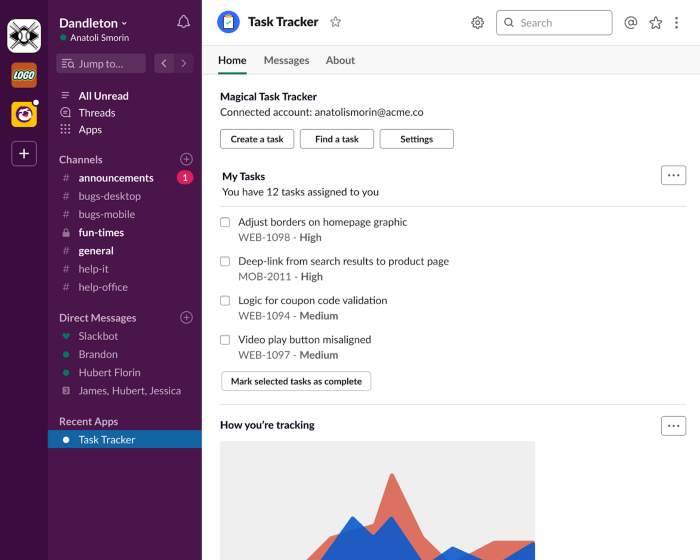Click Create a task button

257,139
